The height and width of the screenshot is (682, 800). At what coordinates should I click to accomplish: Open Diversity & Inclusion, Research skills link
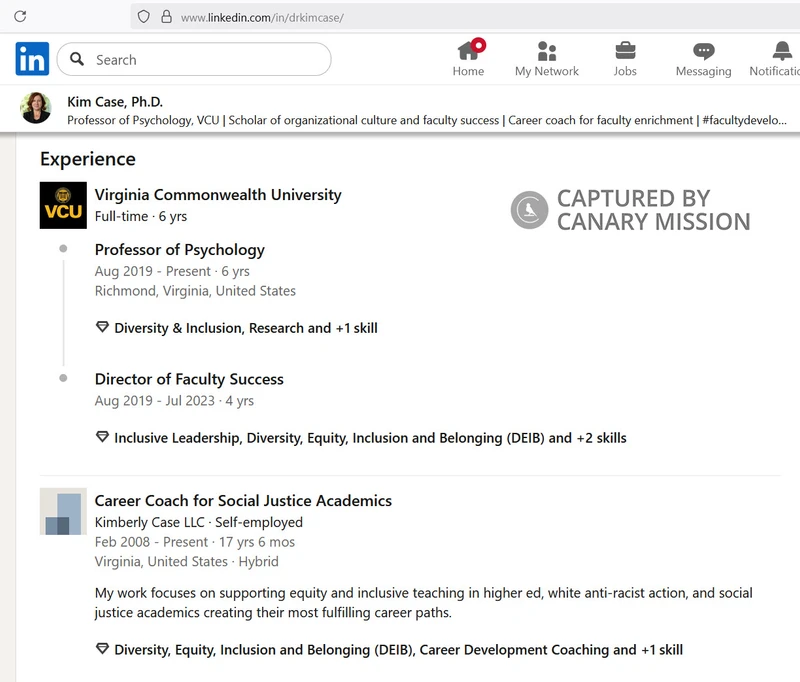(246, 328)
